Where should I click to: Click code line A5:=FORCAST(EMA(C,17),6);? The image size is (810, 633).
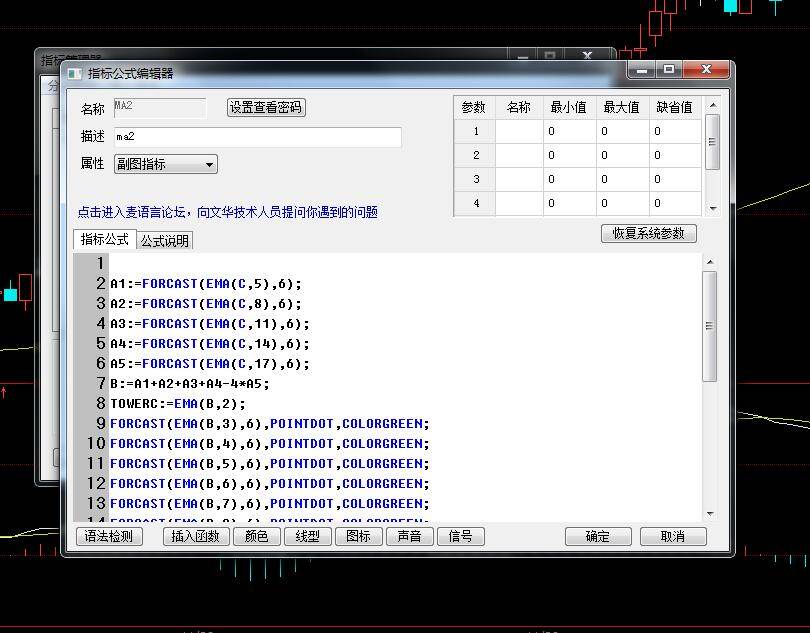pos(210,364)
